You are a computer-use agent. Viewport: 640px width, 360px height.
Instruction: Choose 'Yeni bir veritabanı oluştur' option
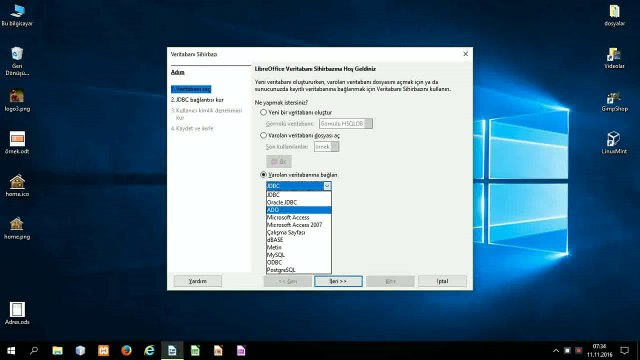pyautogui.click(x=296, y=112)
